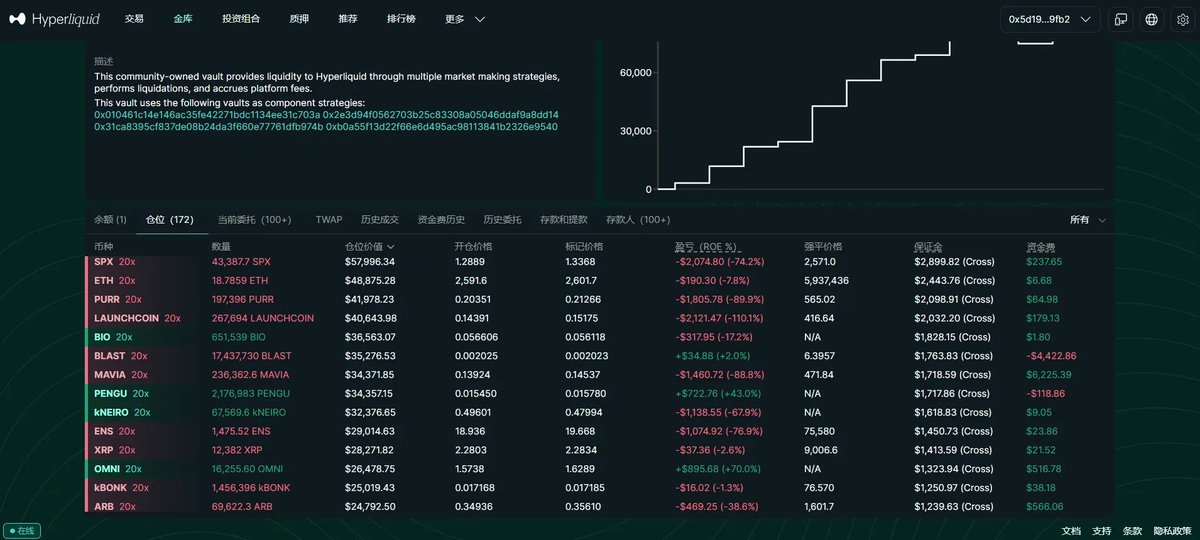Screen dimensions: 1200x540
Task: Open the PURR 20x position
Action: pos(118,299)
